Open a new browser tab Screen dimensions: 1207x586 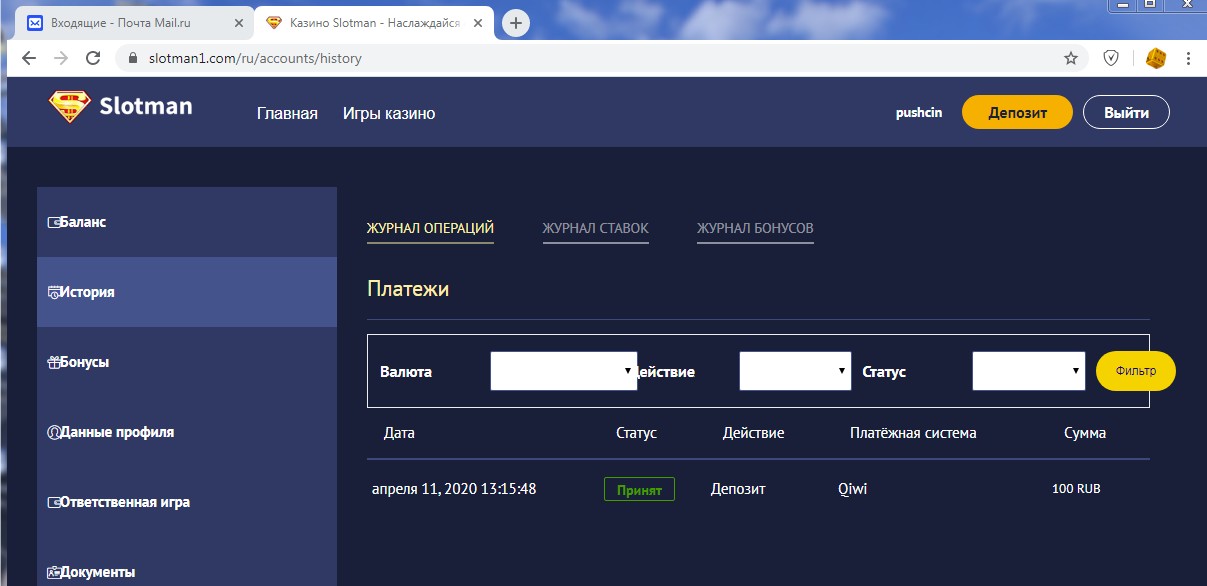pyautogui.click(x=516, y=22)
